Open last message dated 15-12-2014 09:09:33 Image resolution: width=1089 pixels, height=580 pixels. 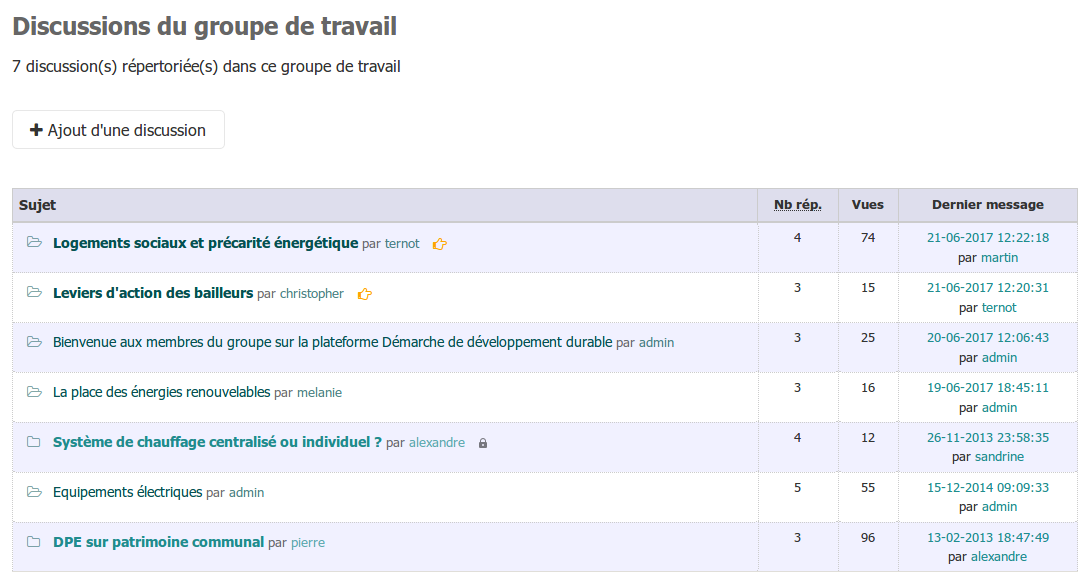pos(988,488)
